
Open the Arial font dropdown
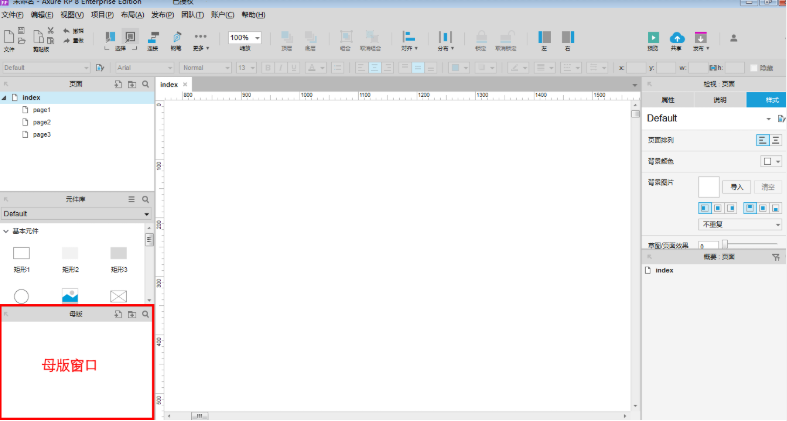point(145,68)
